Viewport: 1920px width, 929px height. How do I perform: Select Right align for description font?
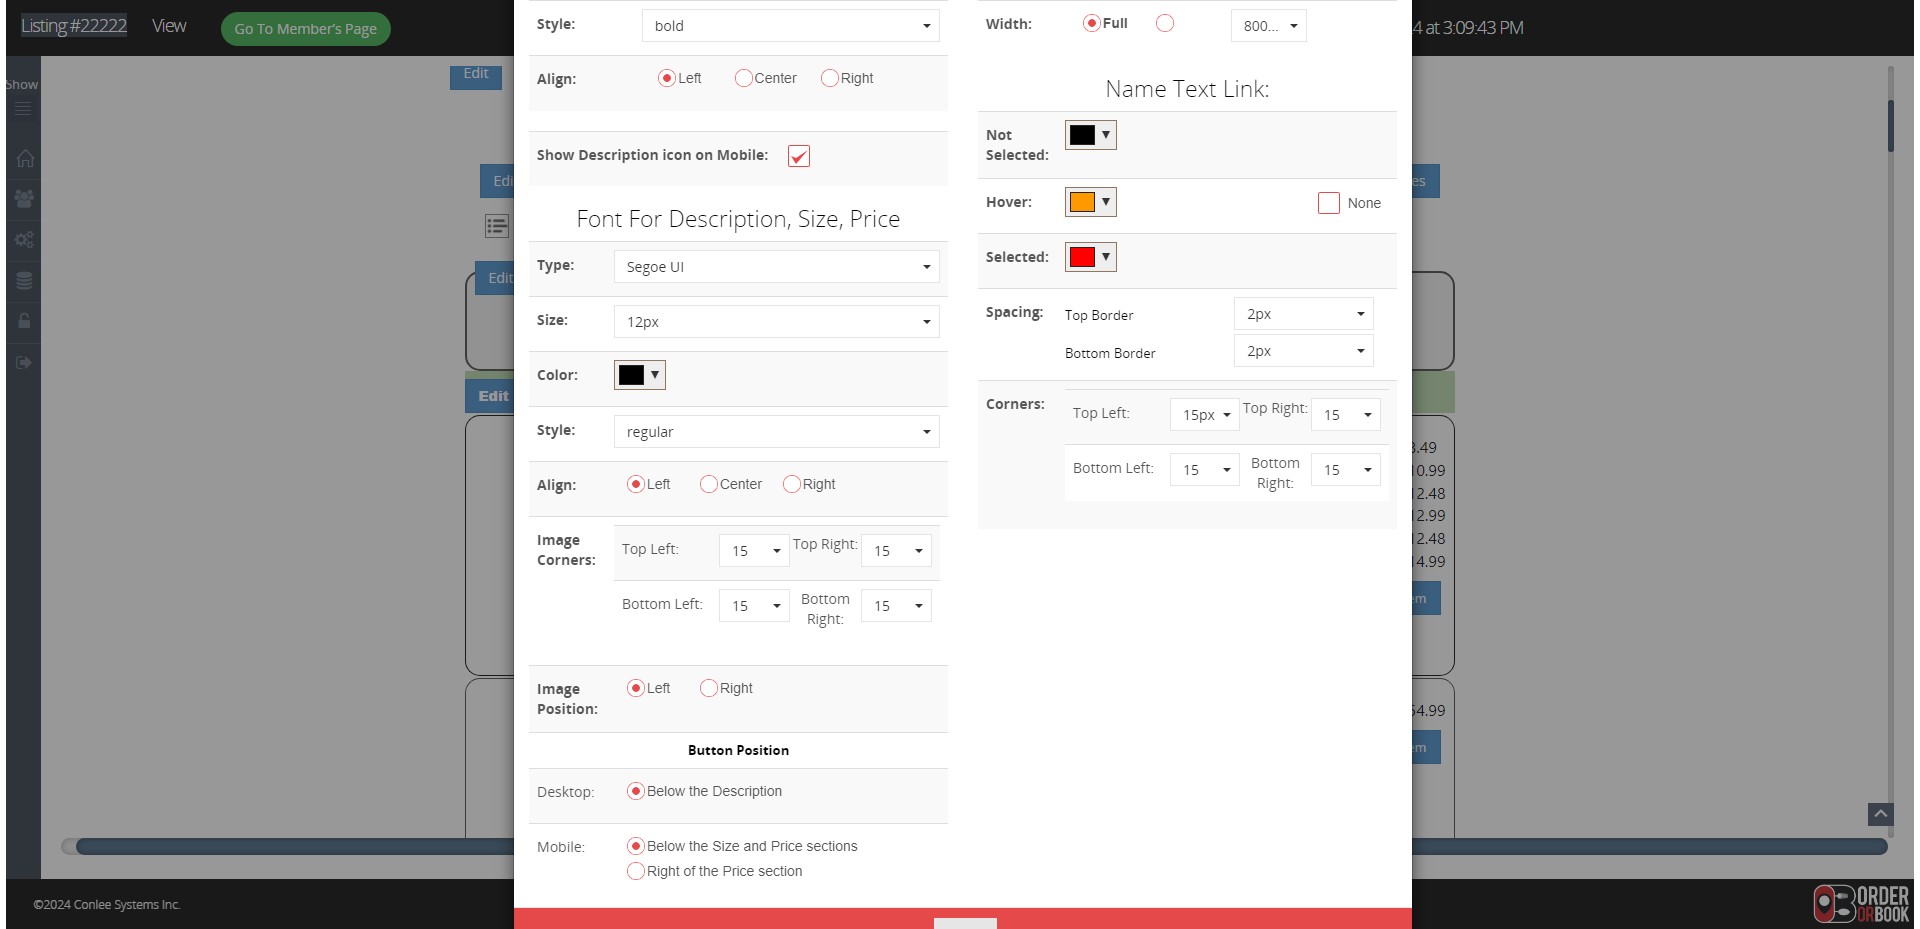791,484
